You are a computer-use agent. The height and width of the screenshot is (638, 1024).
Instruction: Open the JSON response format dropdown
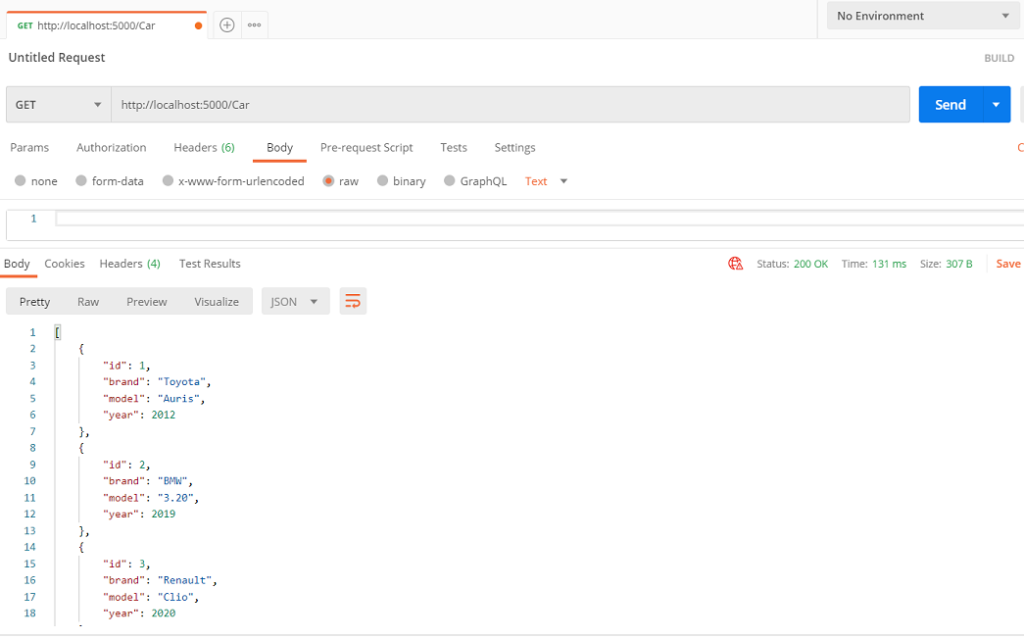(295, 301)
